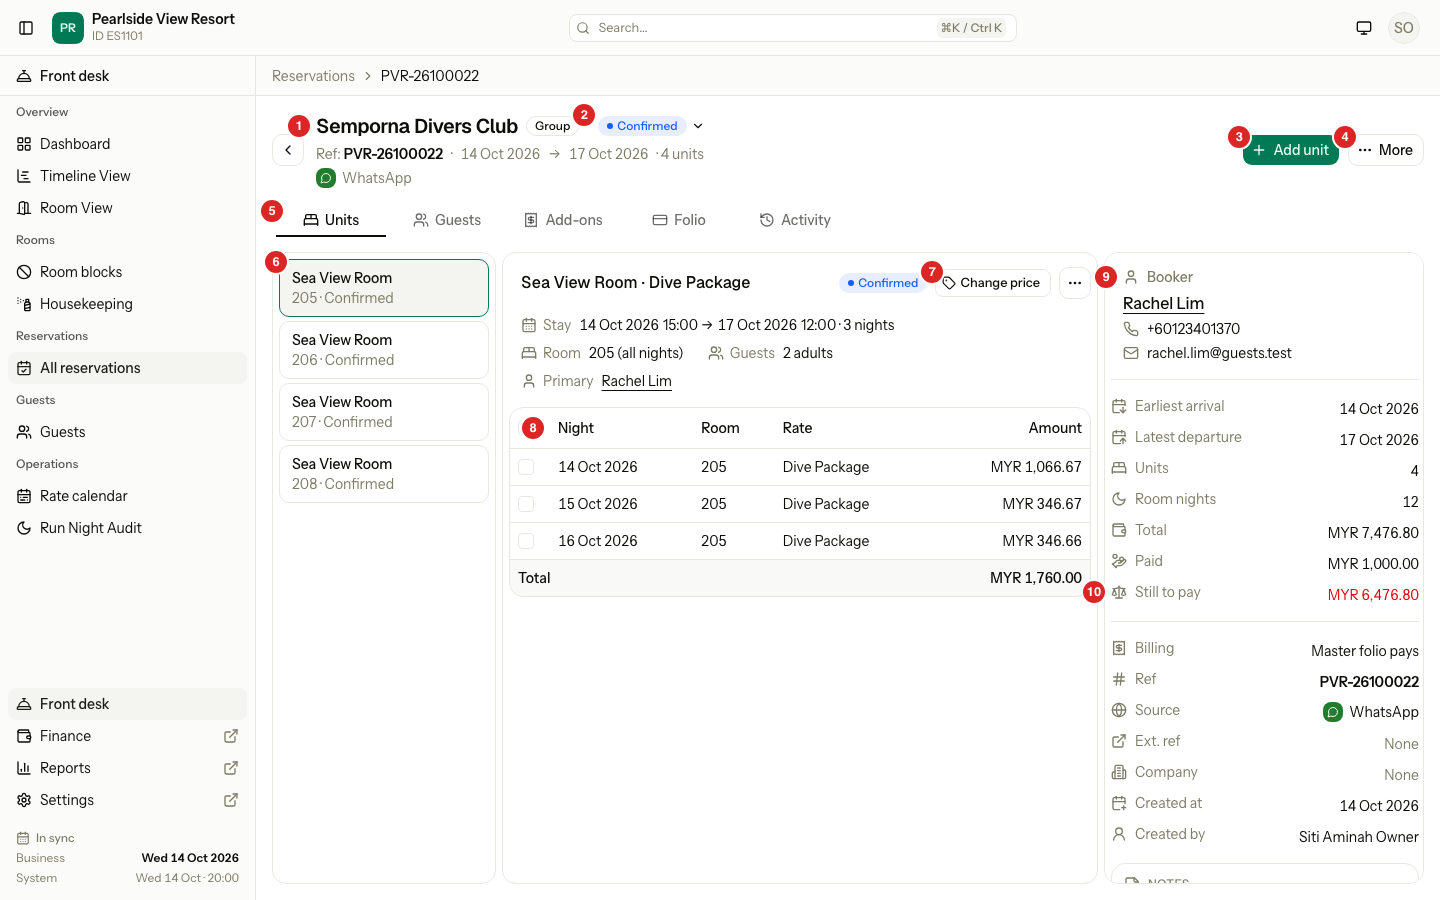The image size is (1440, 900).
Task: Click the Change price button
Action: 992,283
